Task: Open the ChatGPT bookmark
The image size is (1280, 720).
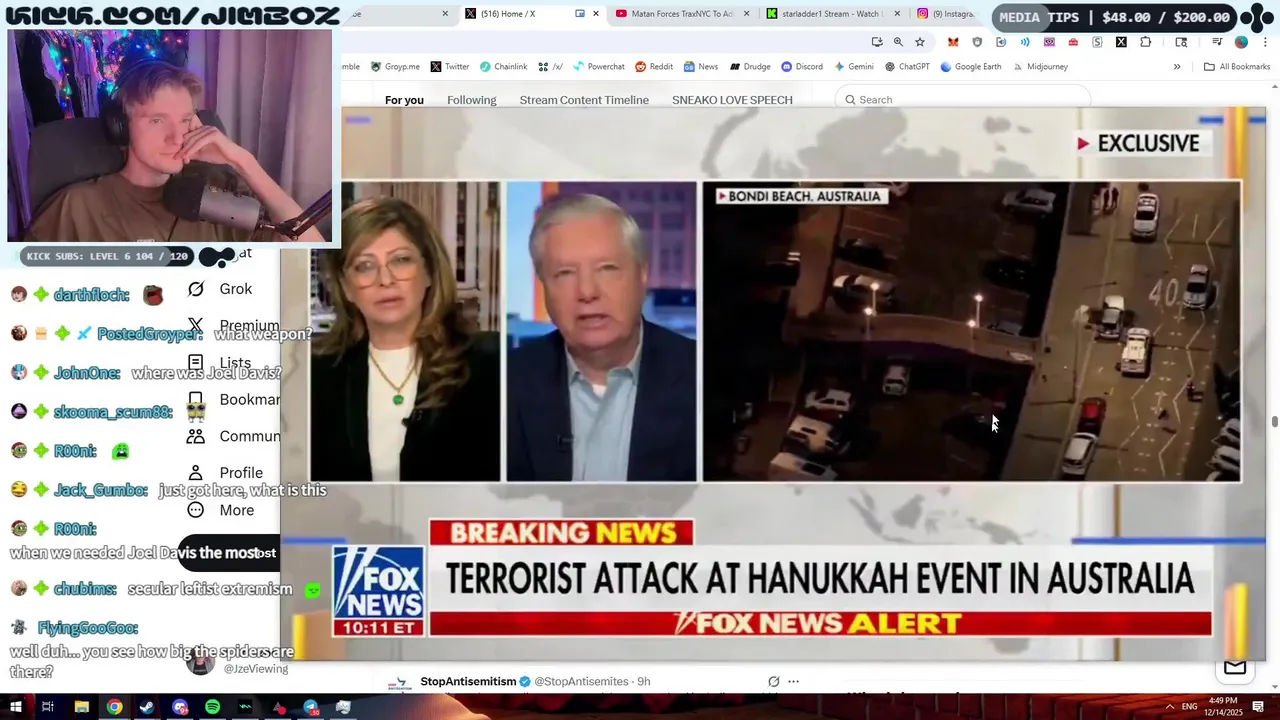Action: [907, 67]
